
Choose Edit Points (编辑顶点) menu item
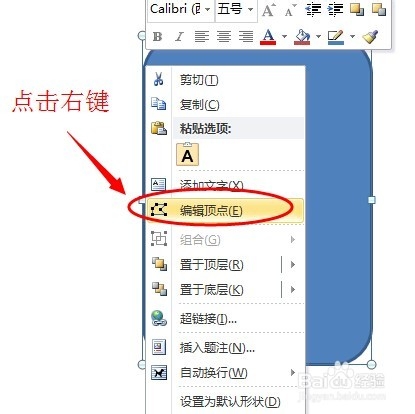(225, 210)
